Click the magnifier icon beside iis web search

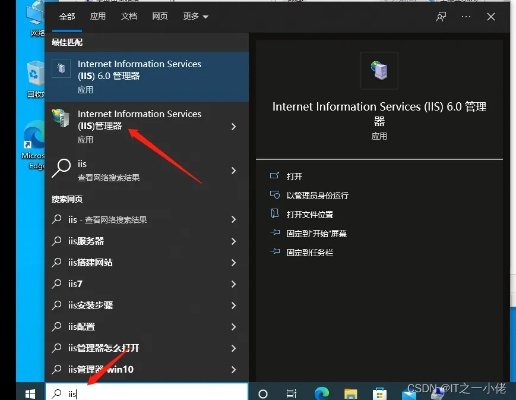coord(61,168)
